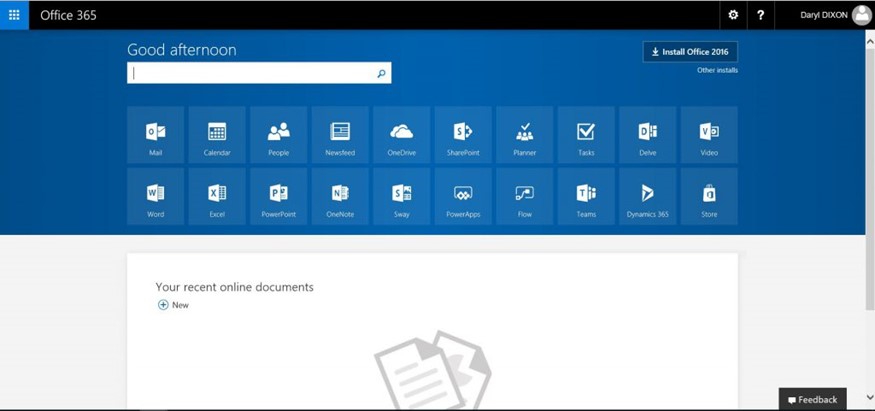Open the Mail app tile

click(x=156, y=134)
